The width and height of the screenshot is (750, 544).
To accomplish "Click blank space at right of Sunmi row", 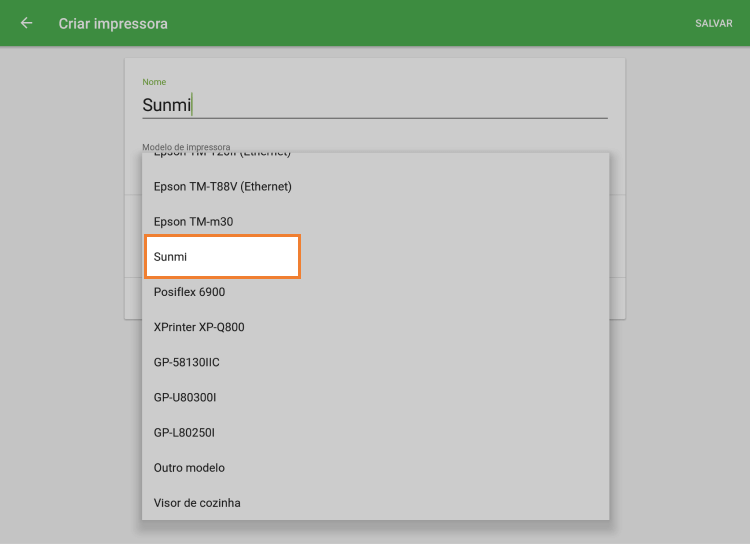I will coord(450,257).
